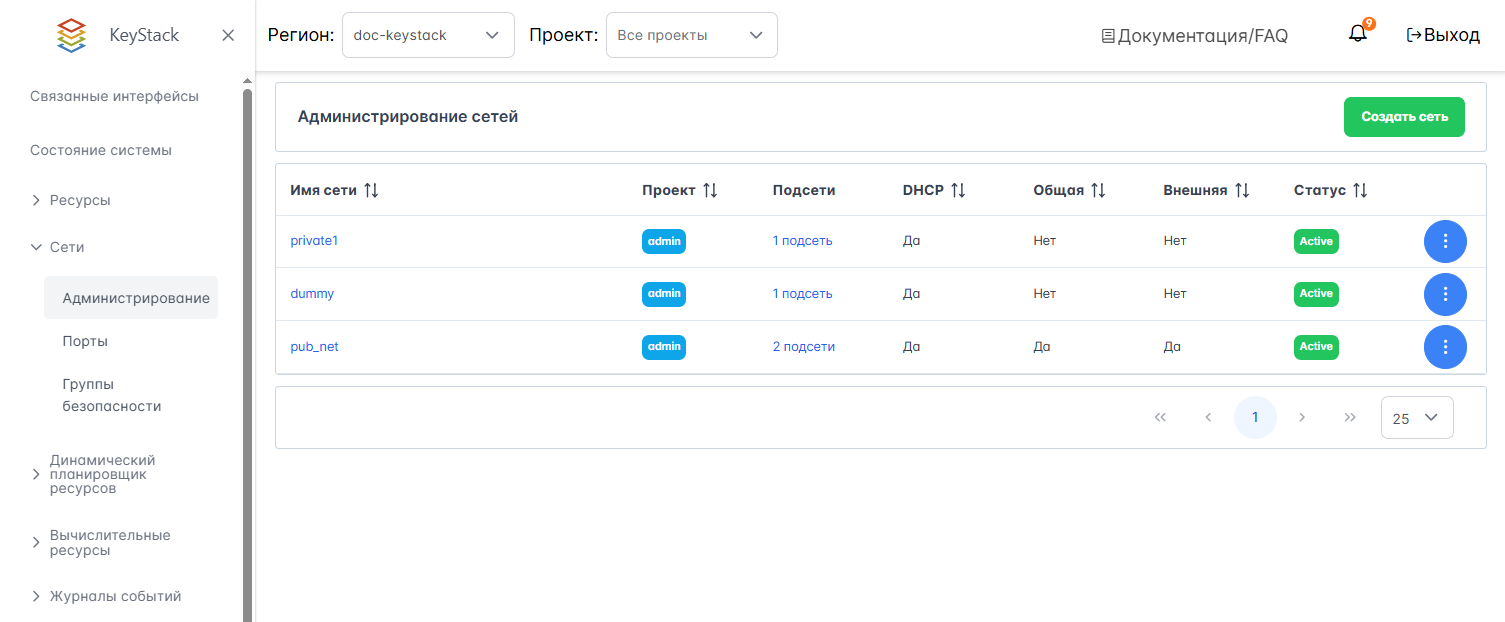
Task: Close the sidebar with the X icon
Action: tap(228, 35)
